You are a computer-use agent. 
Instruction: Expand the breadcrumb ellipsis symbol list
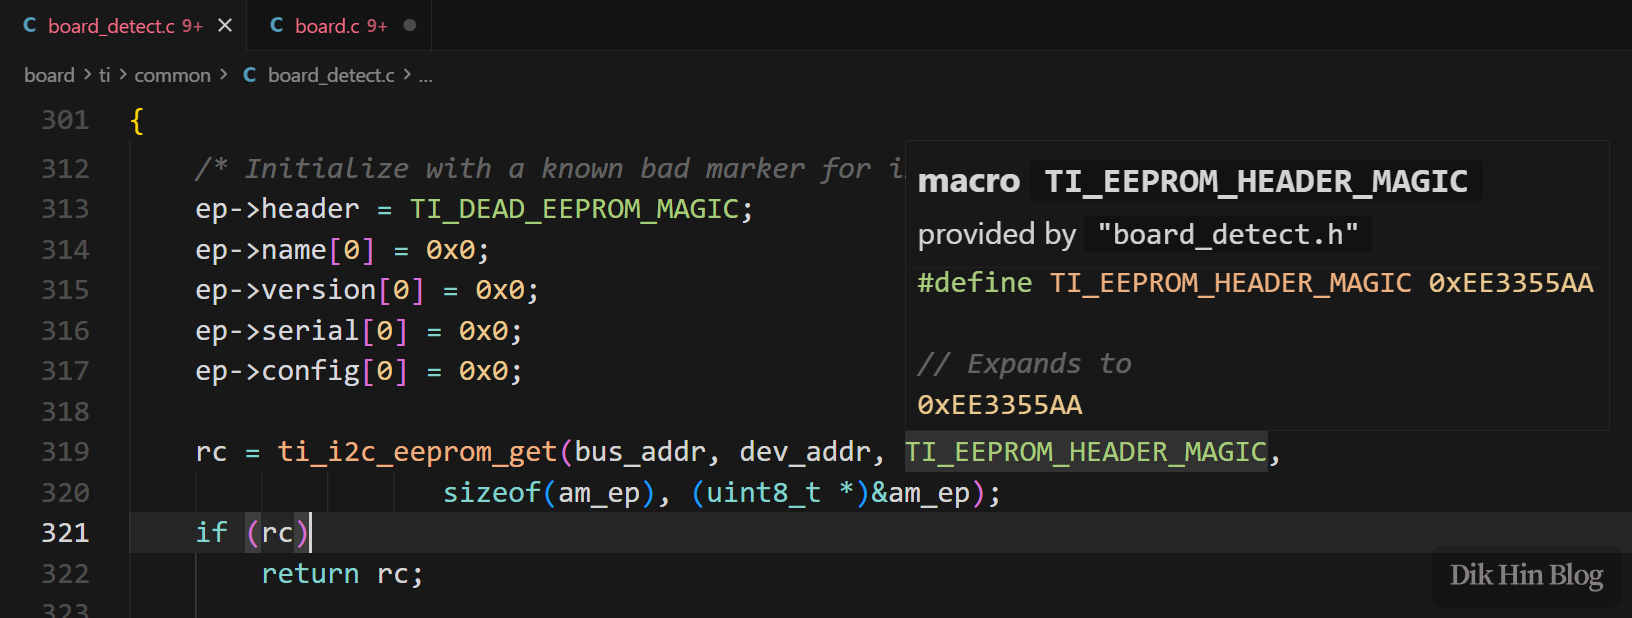coord(425,76)
